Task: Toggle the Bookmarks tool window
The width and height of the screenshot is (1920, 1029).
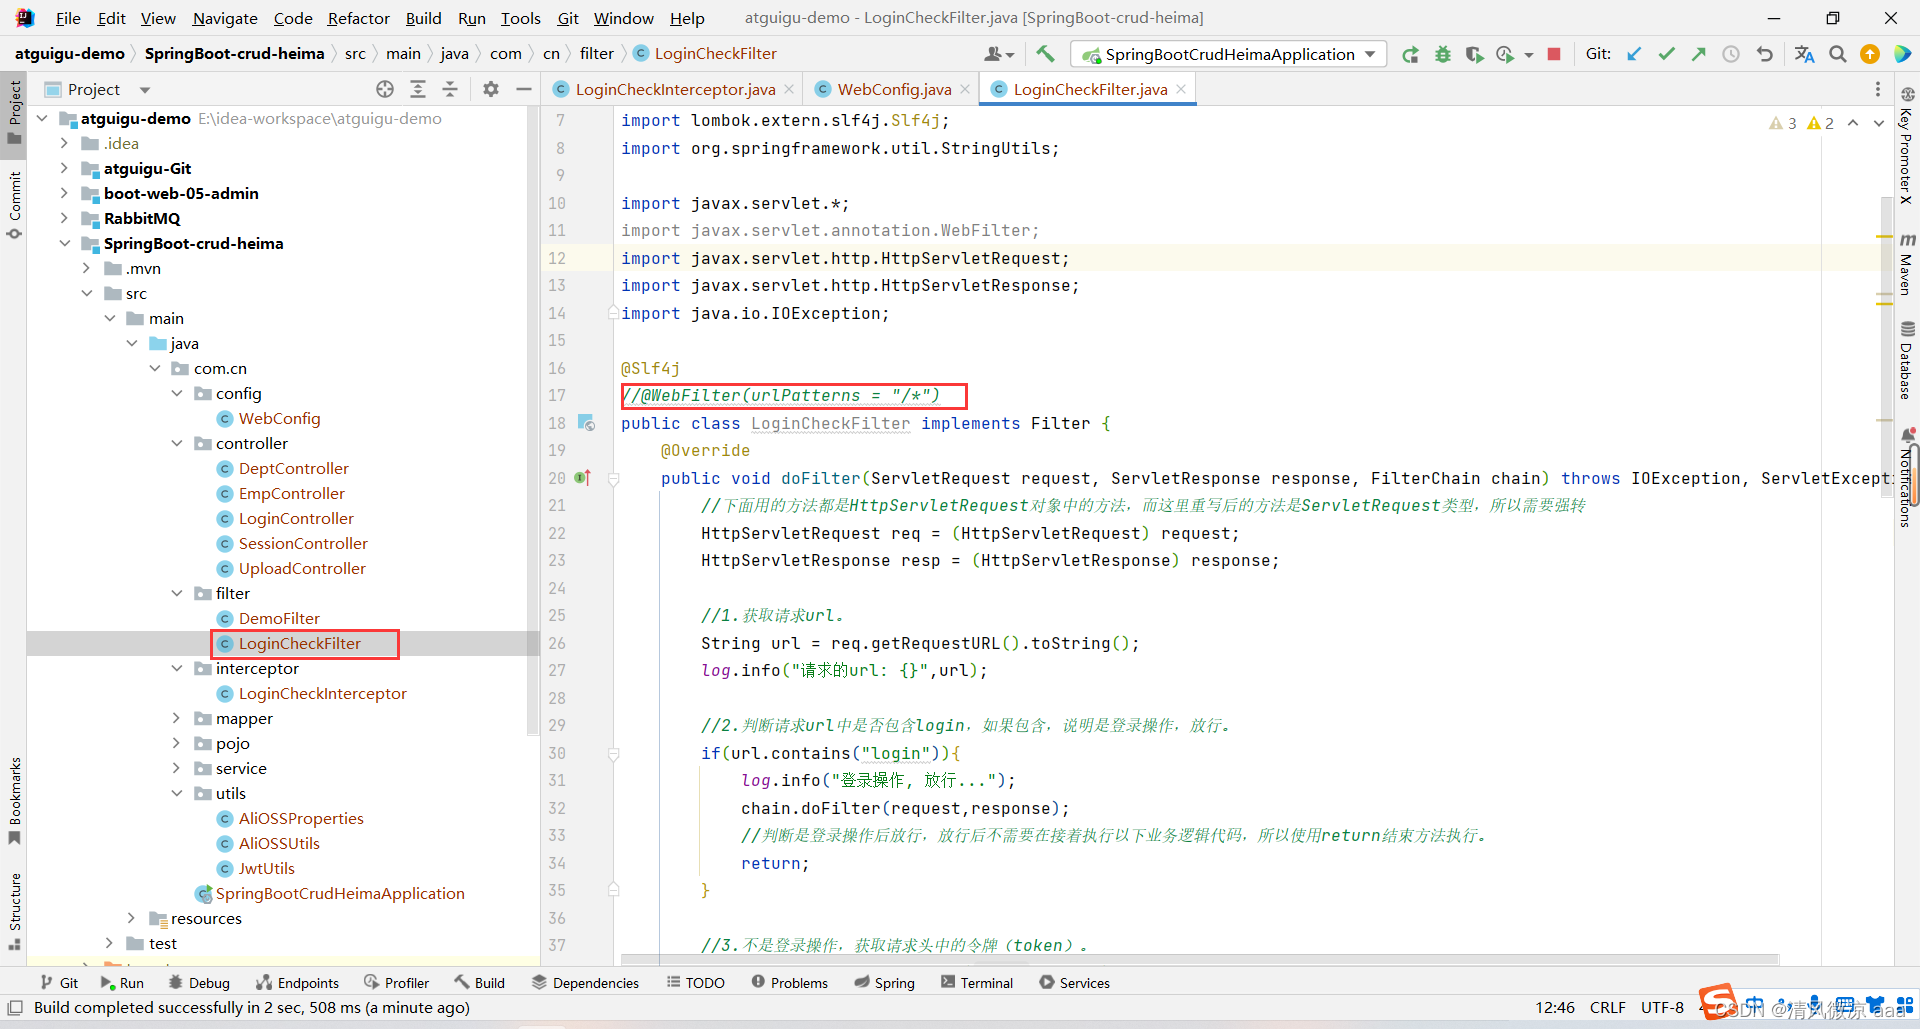Action: tap(14, 800)
